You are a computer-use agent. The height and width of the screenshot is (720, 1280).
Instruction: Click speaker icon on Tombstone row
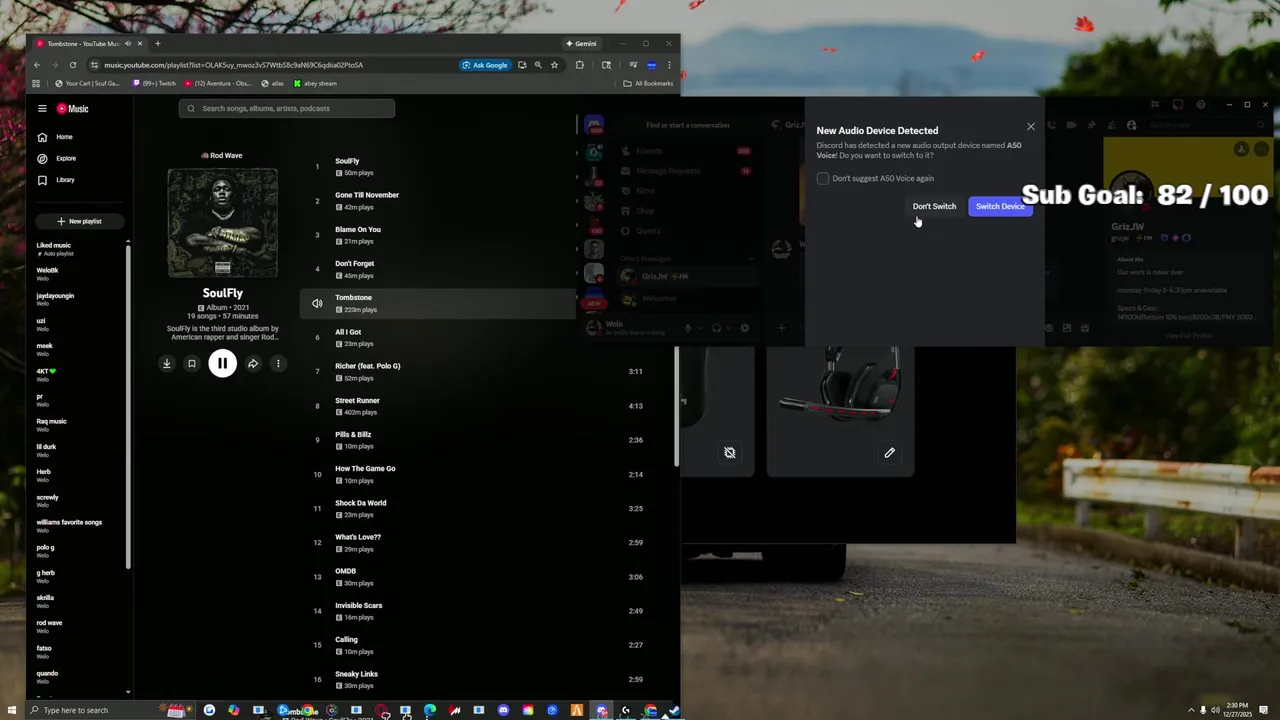coord(317,303)
